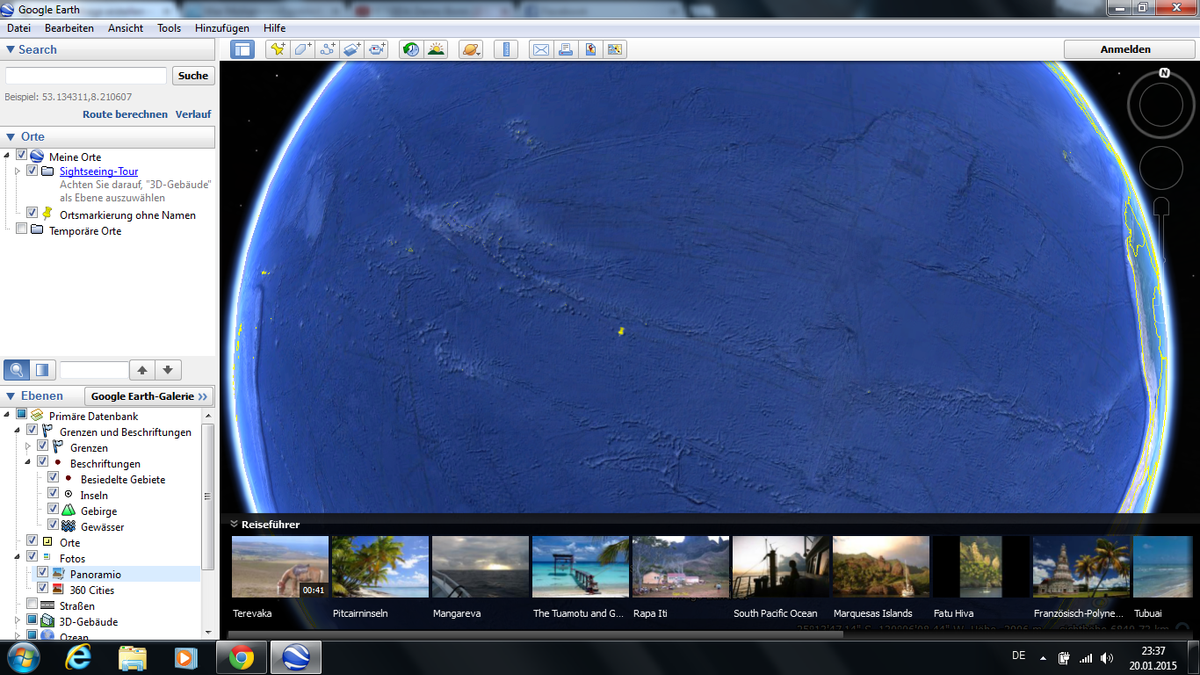Click the Route berechnen link
The height and width of the screenshot is (675, 1200).
[125, 114]
